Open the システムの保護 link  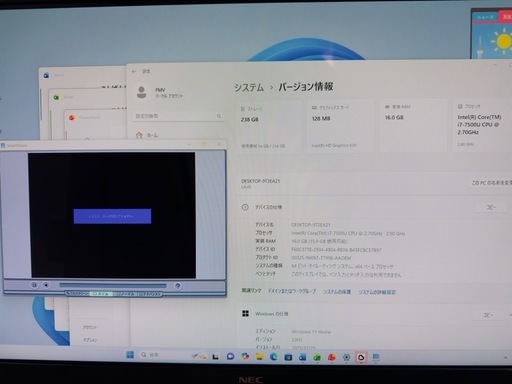337,292
